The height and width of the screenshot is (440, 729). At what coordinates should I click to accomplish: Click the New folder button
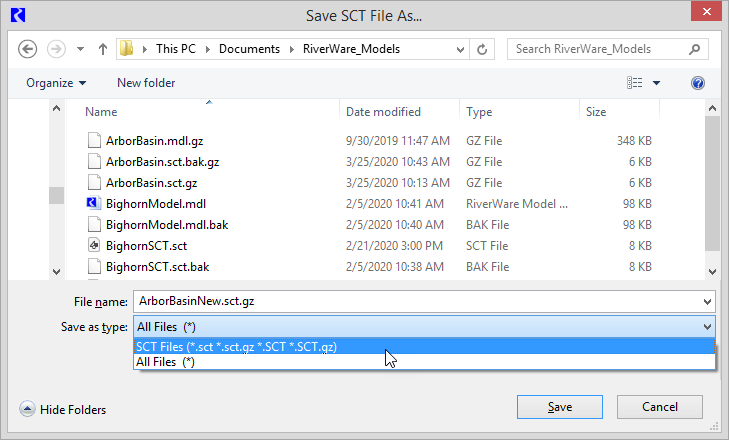[146, 83]
